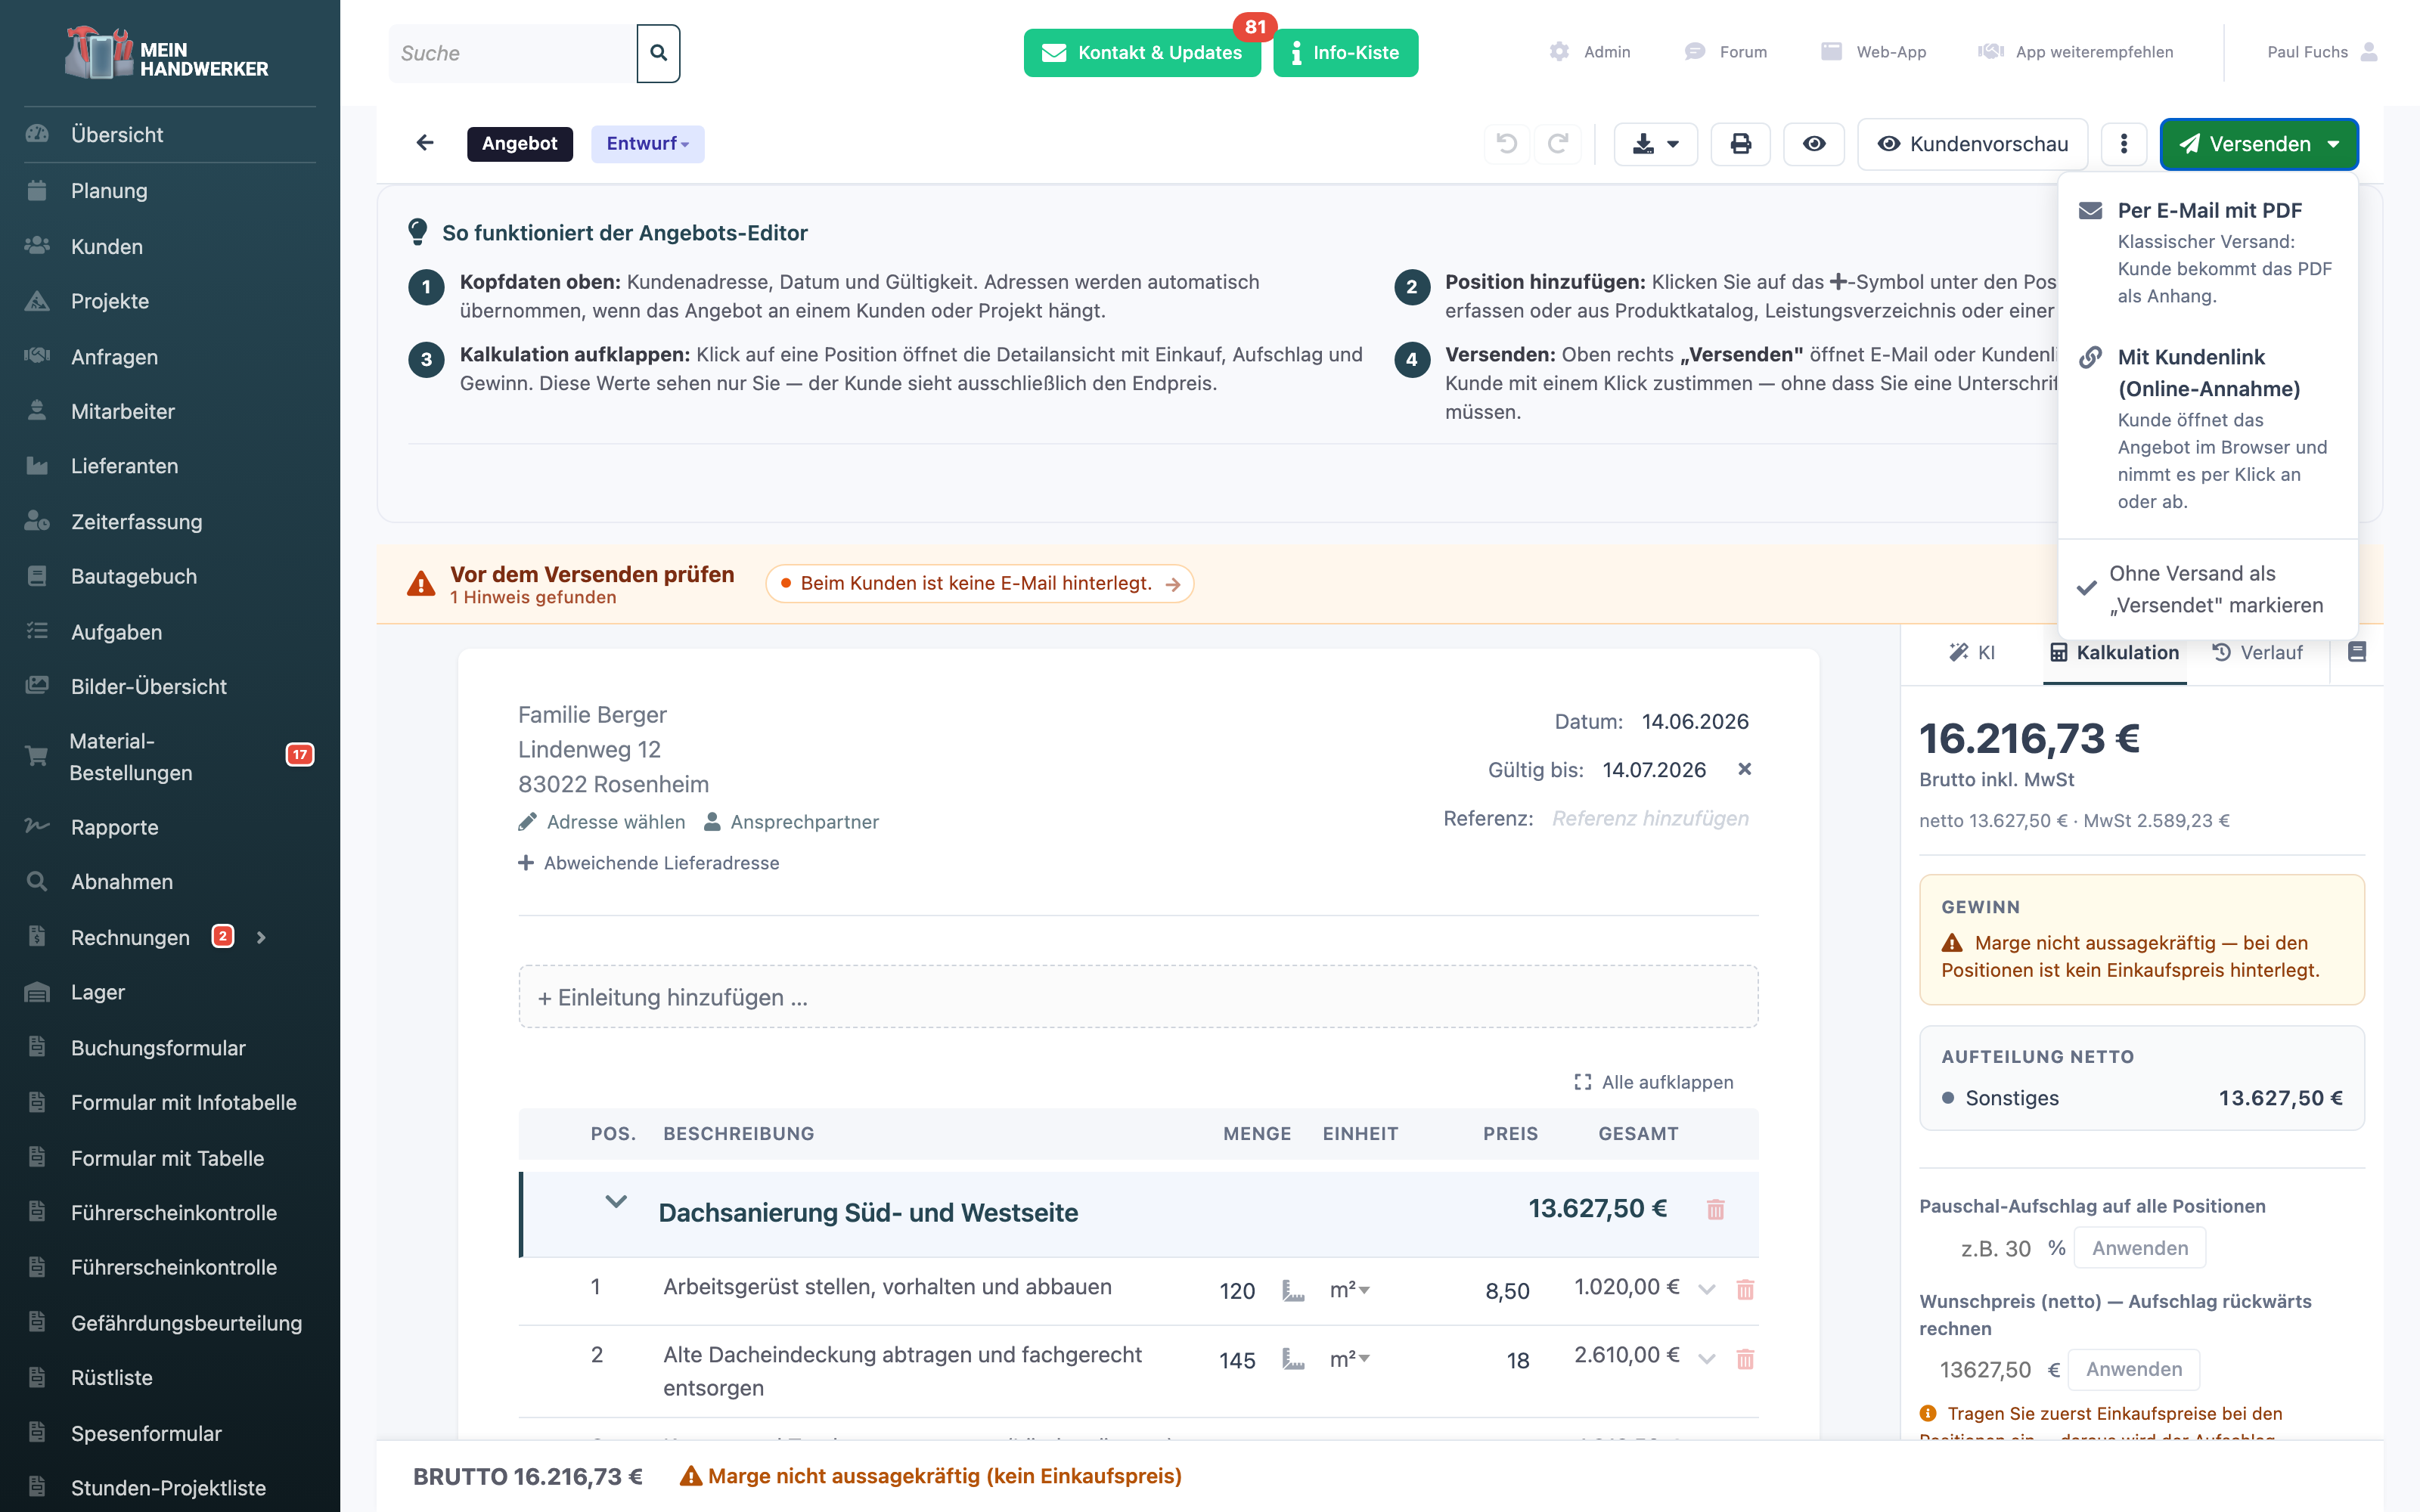Image resolution: width=2420 pixels, height=1512 pixels.
Task: Open the Forum link
Action: 1725,52
